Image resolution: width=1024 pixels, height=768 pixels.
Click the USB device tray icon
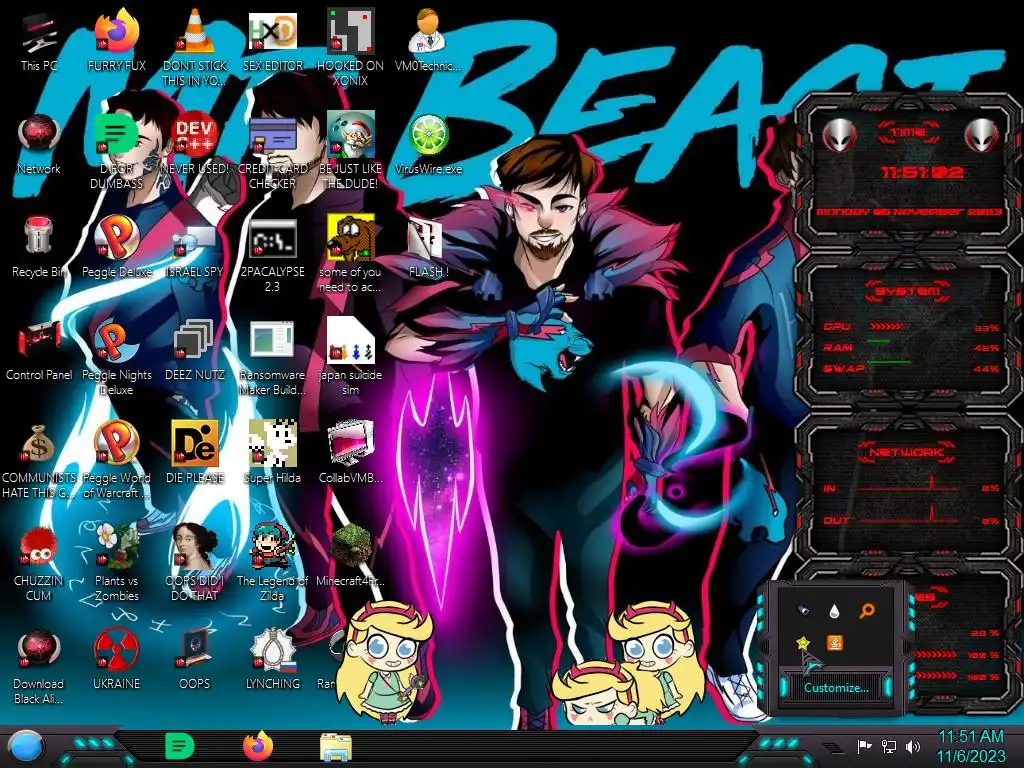[x=803, y=610]
